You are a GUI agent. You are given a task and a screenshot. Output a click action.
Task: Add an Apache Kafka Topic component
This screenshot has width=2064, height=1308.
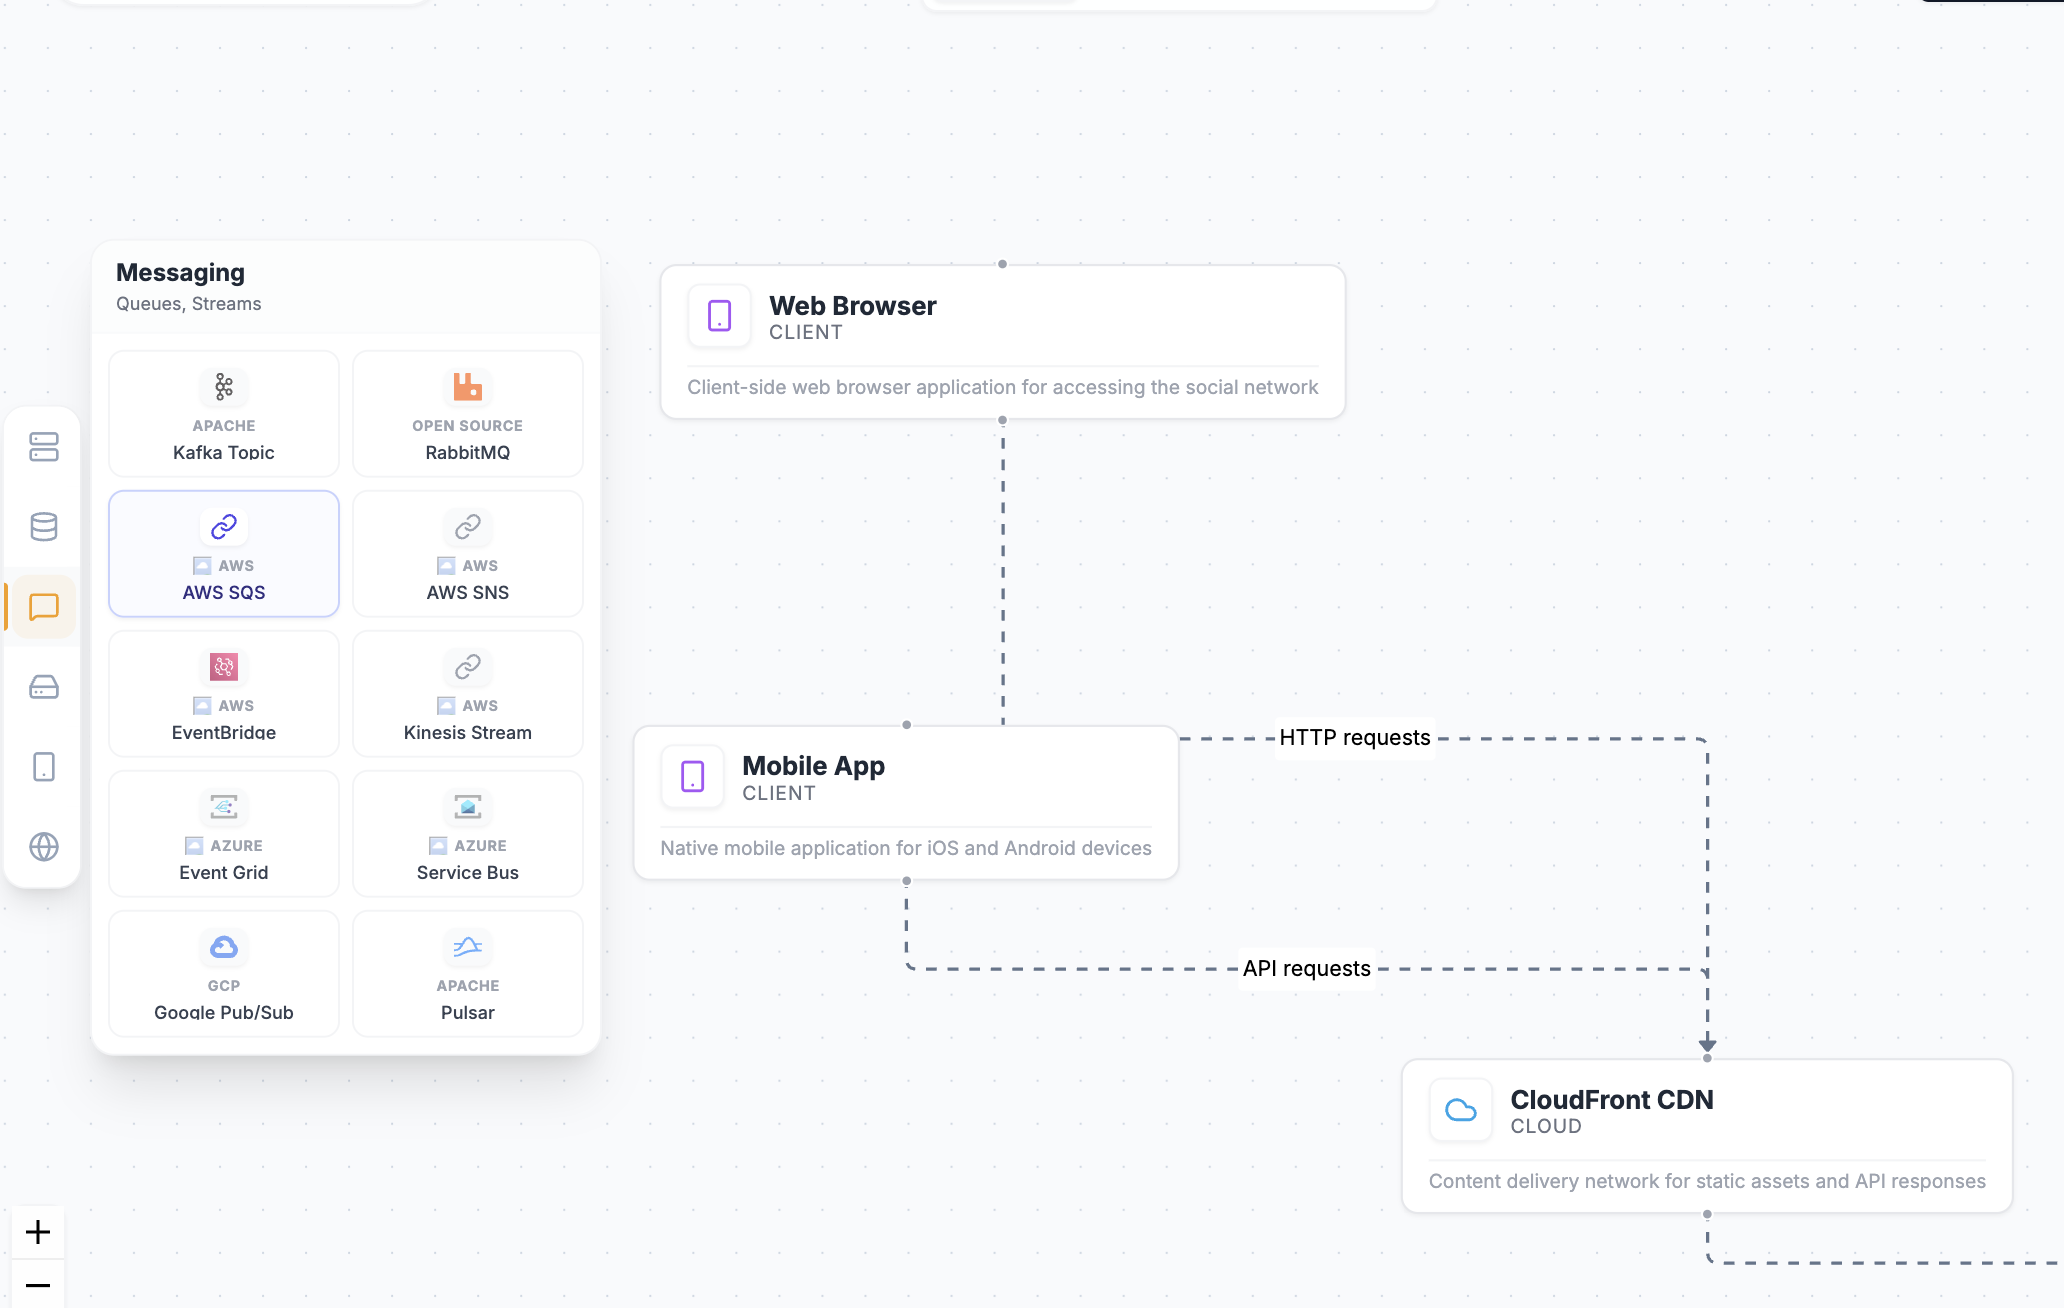pyautogui.click(x=224, y=414)
